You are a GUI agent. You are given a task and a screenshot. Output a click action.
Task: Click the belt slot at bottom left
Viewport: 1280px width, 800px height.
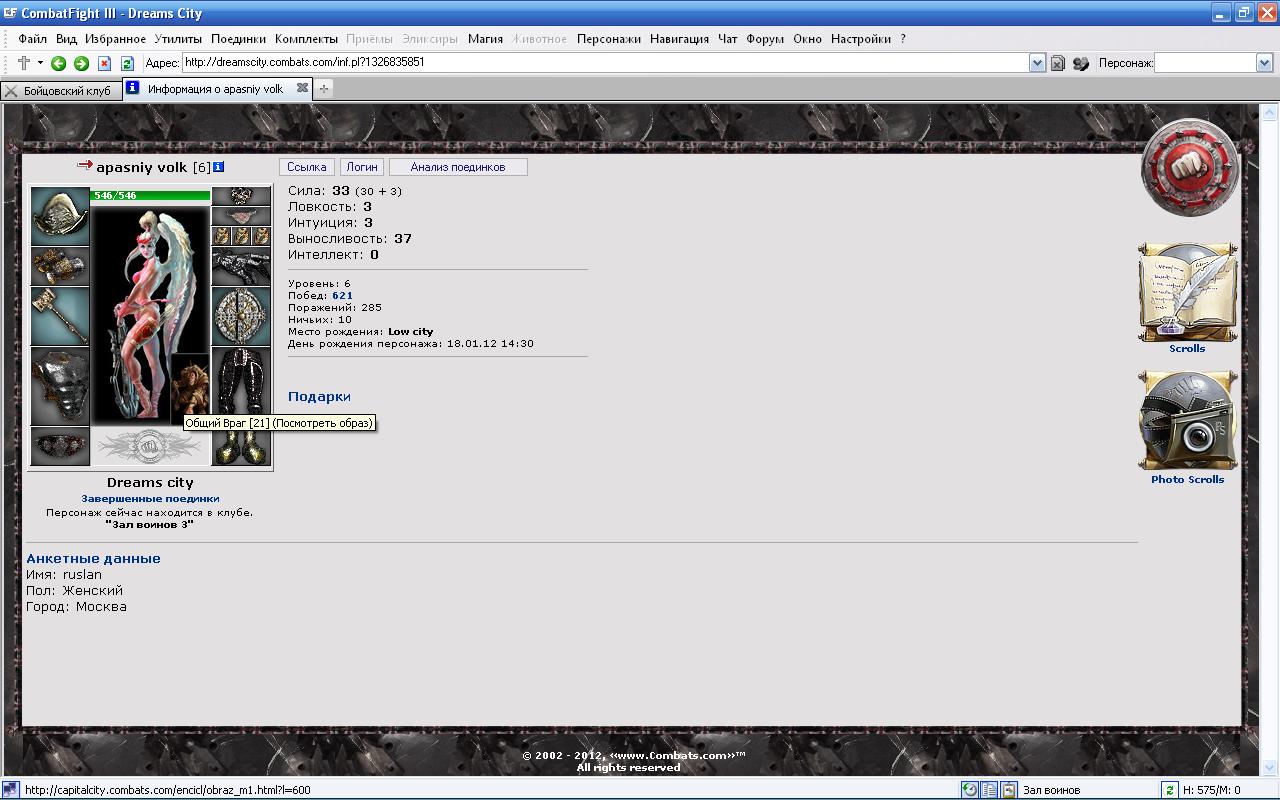(60, 446)
